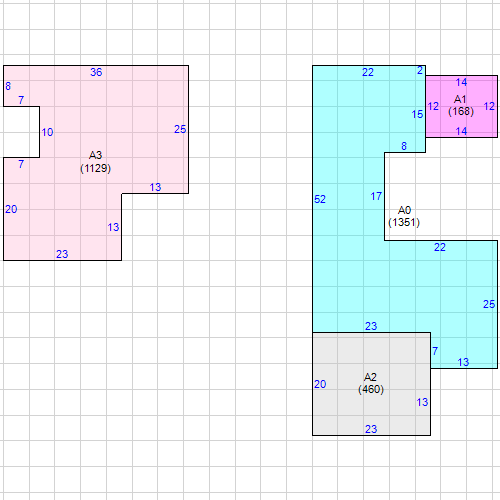Click the 22 dimension on top of cyan shape
Screen dimensions: 500x500
[368, 72]
